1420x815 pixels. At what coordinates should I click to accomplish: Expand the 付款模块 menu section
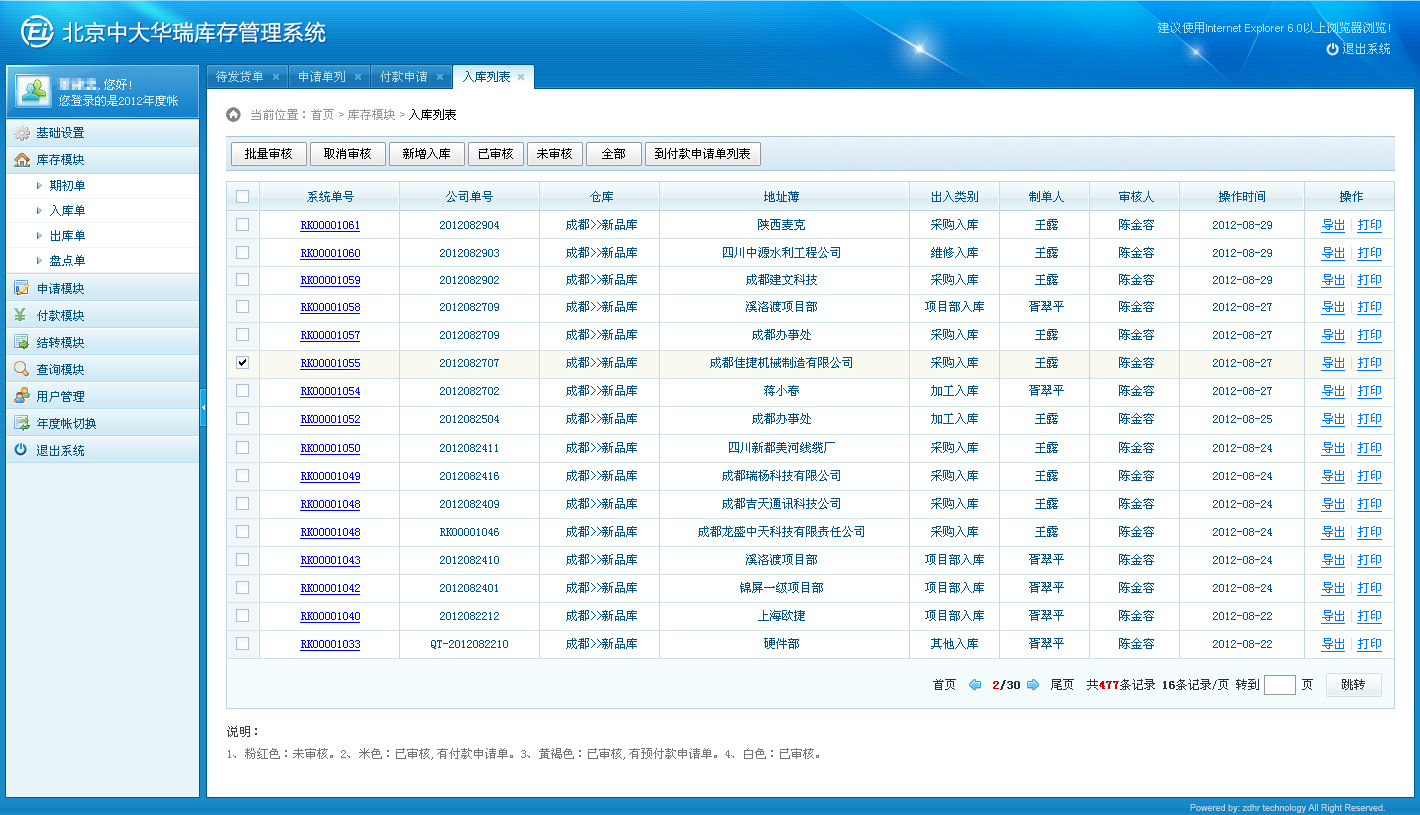[x=102, y=316]
